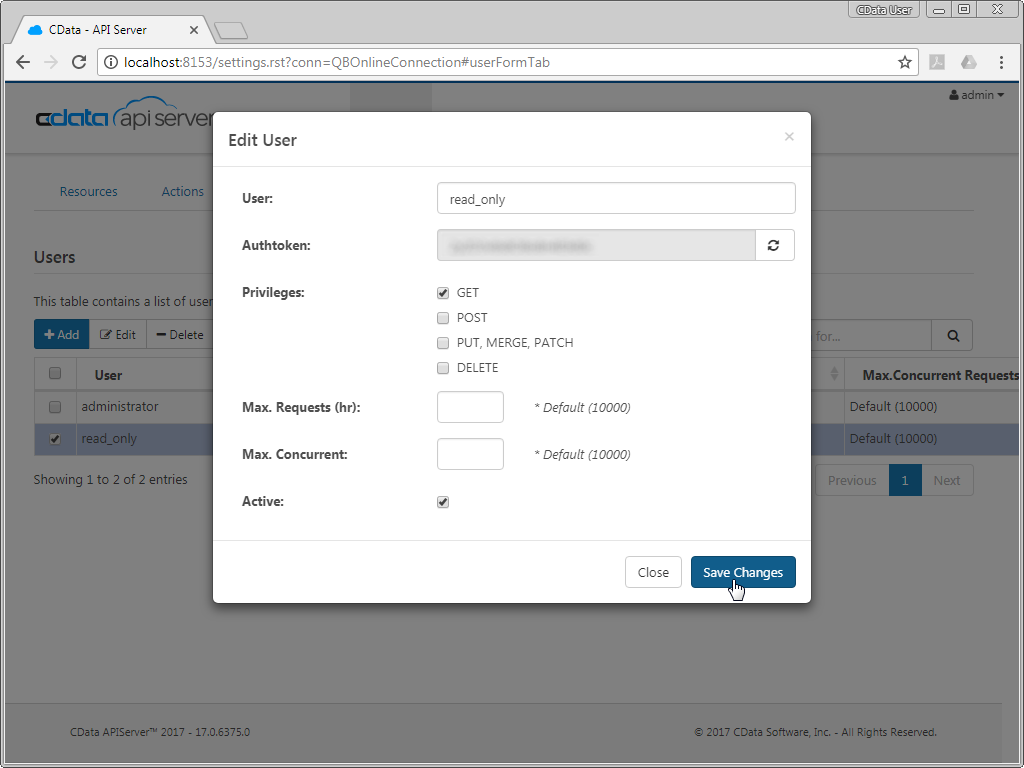Uncheck the GET privilege checkbox

coord(443,293)
